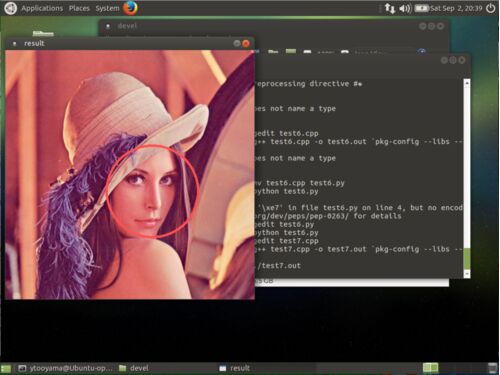
Task: Maximize the terminal window
Action: pos(453,60)
